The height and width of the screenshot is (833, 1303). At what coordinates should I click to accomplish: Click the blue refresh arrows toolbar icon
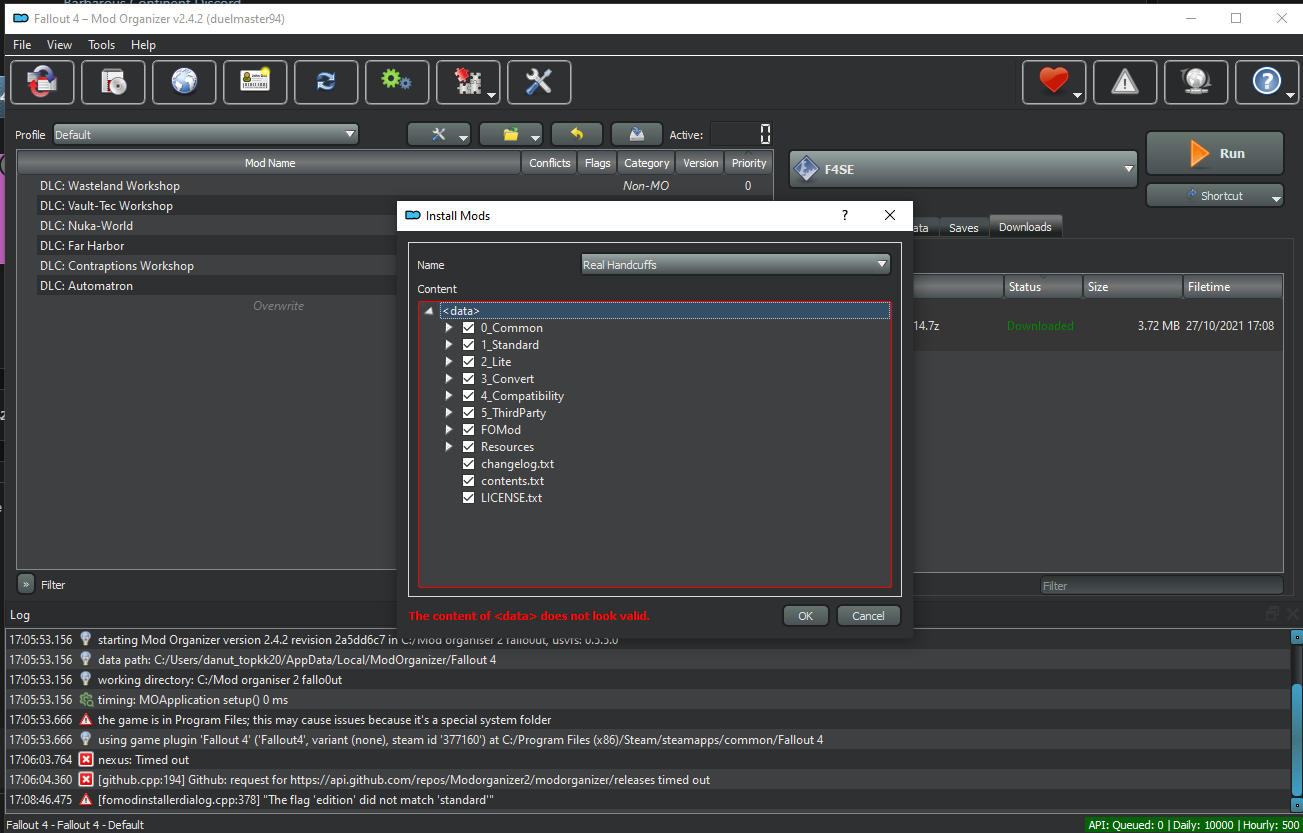click(x=326, y=82)
